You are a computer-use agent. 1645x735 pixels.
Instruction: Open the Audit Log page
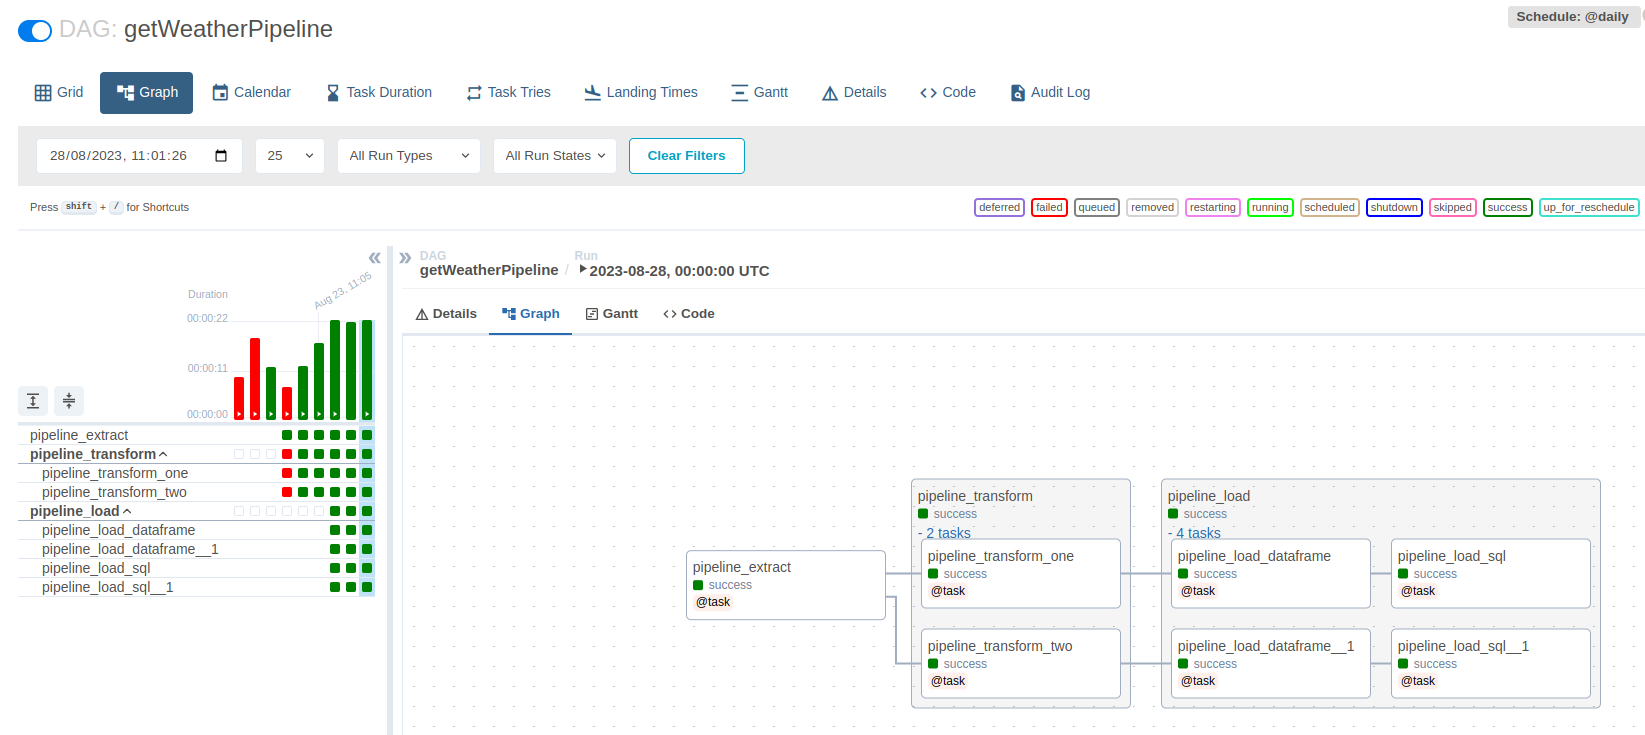[x=1050, y=92]
